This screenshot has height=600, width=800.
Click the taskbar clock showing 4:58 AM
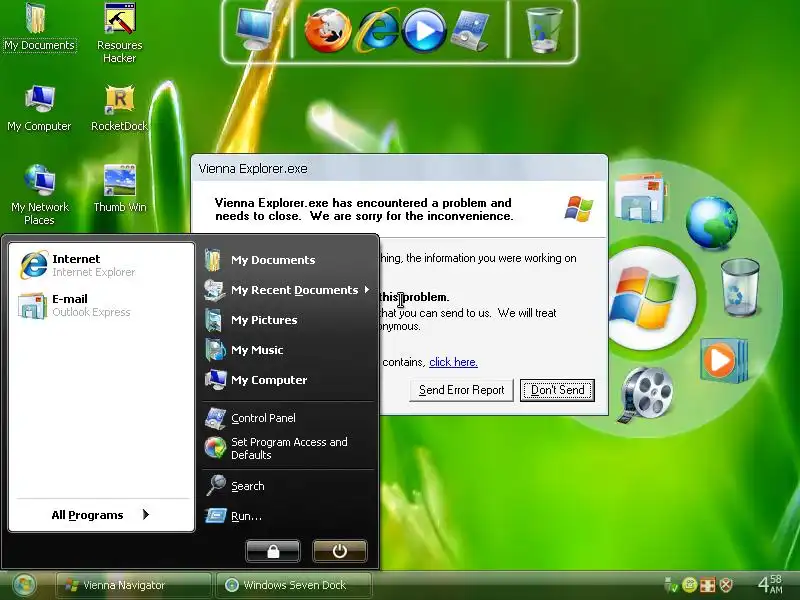770,585
